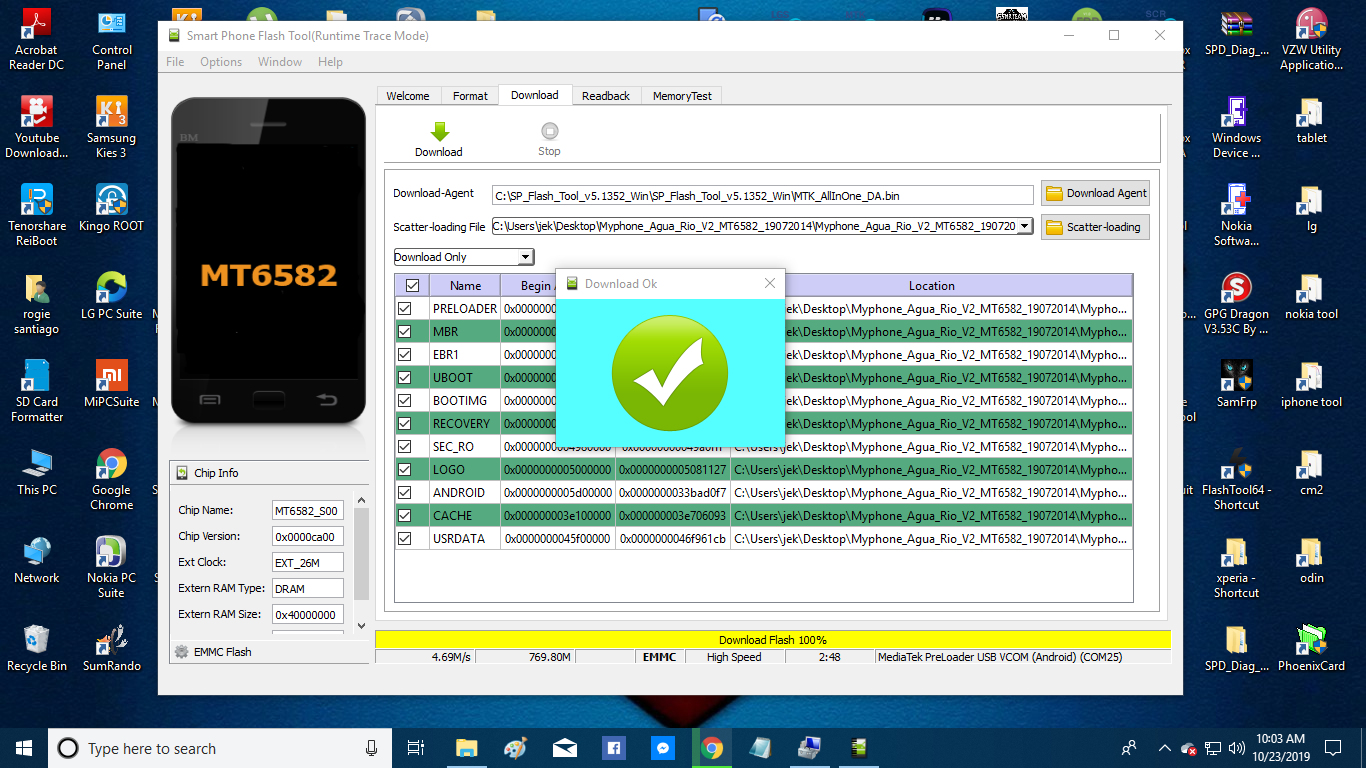Open File Explorer from the taskbar
This screenshot has width=1366, height=768.
(467, 748)
